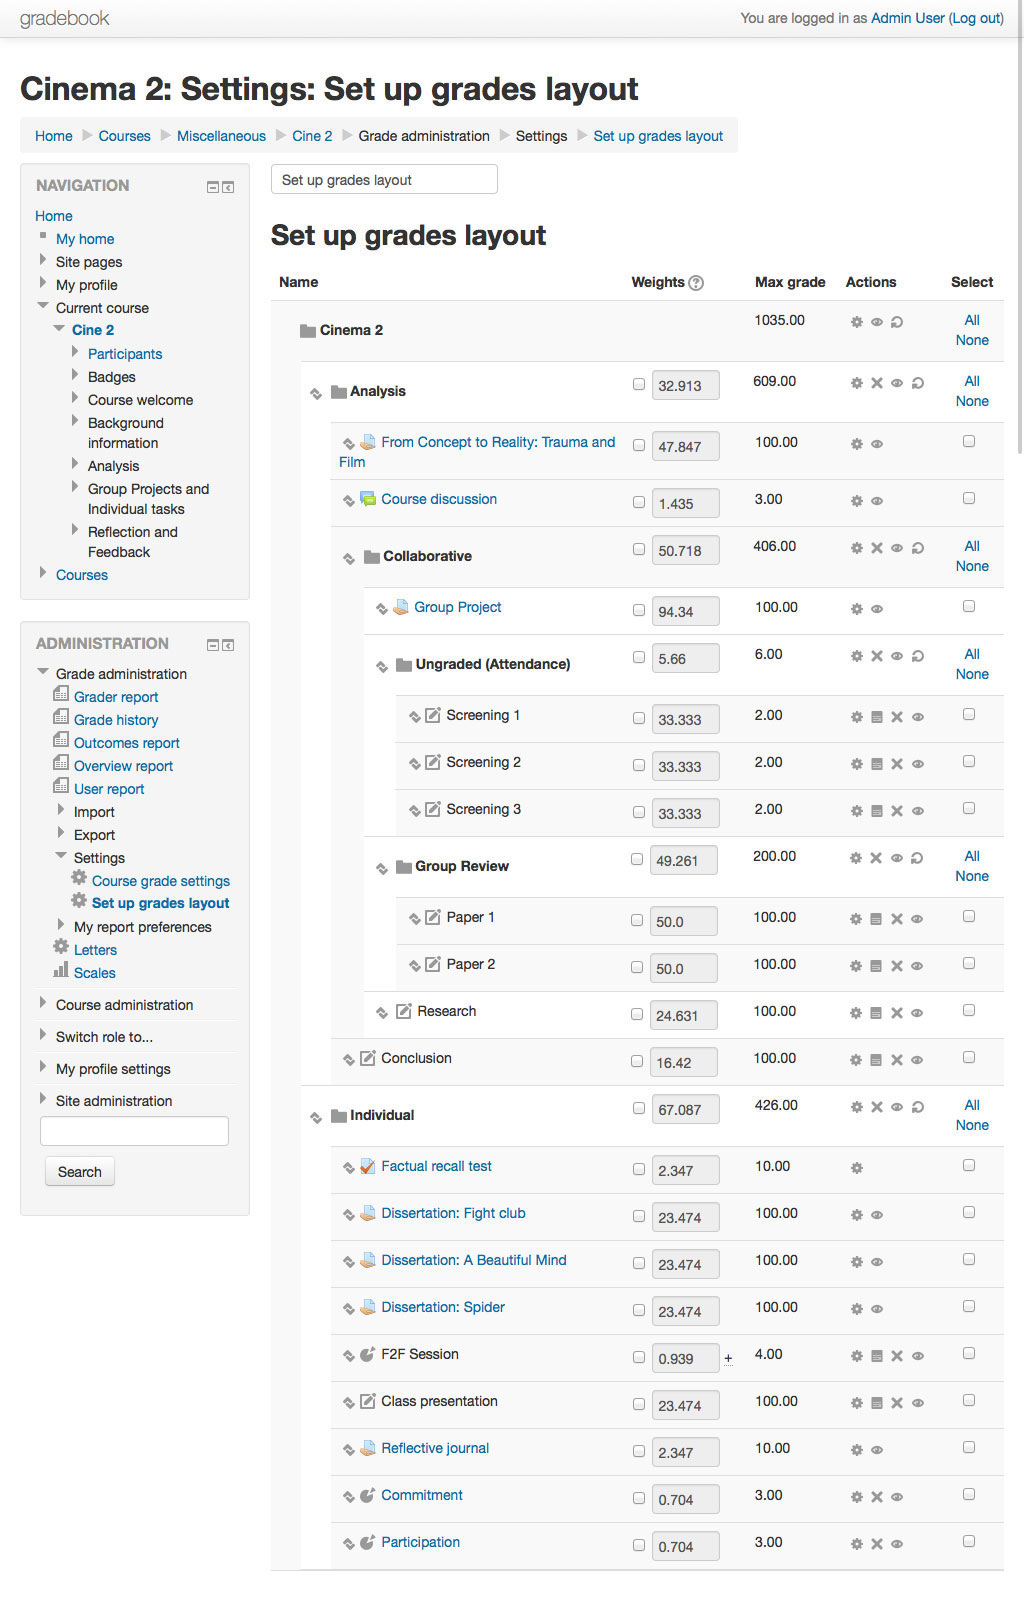Select checkbox for Dissertation: Spider row

point(969,1306)
